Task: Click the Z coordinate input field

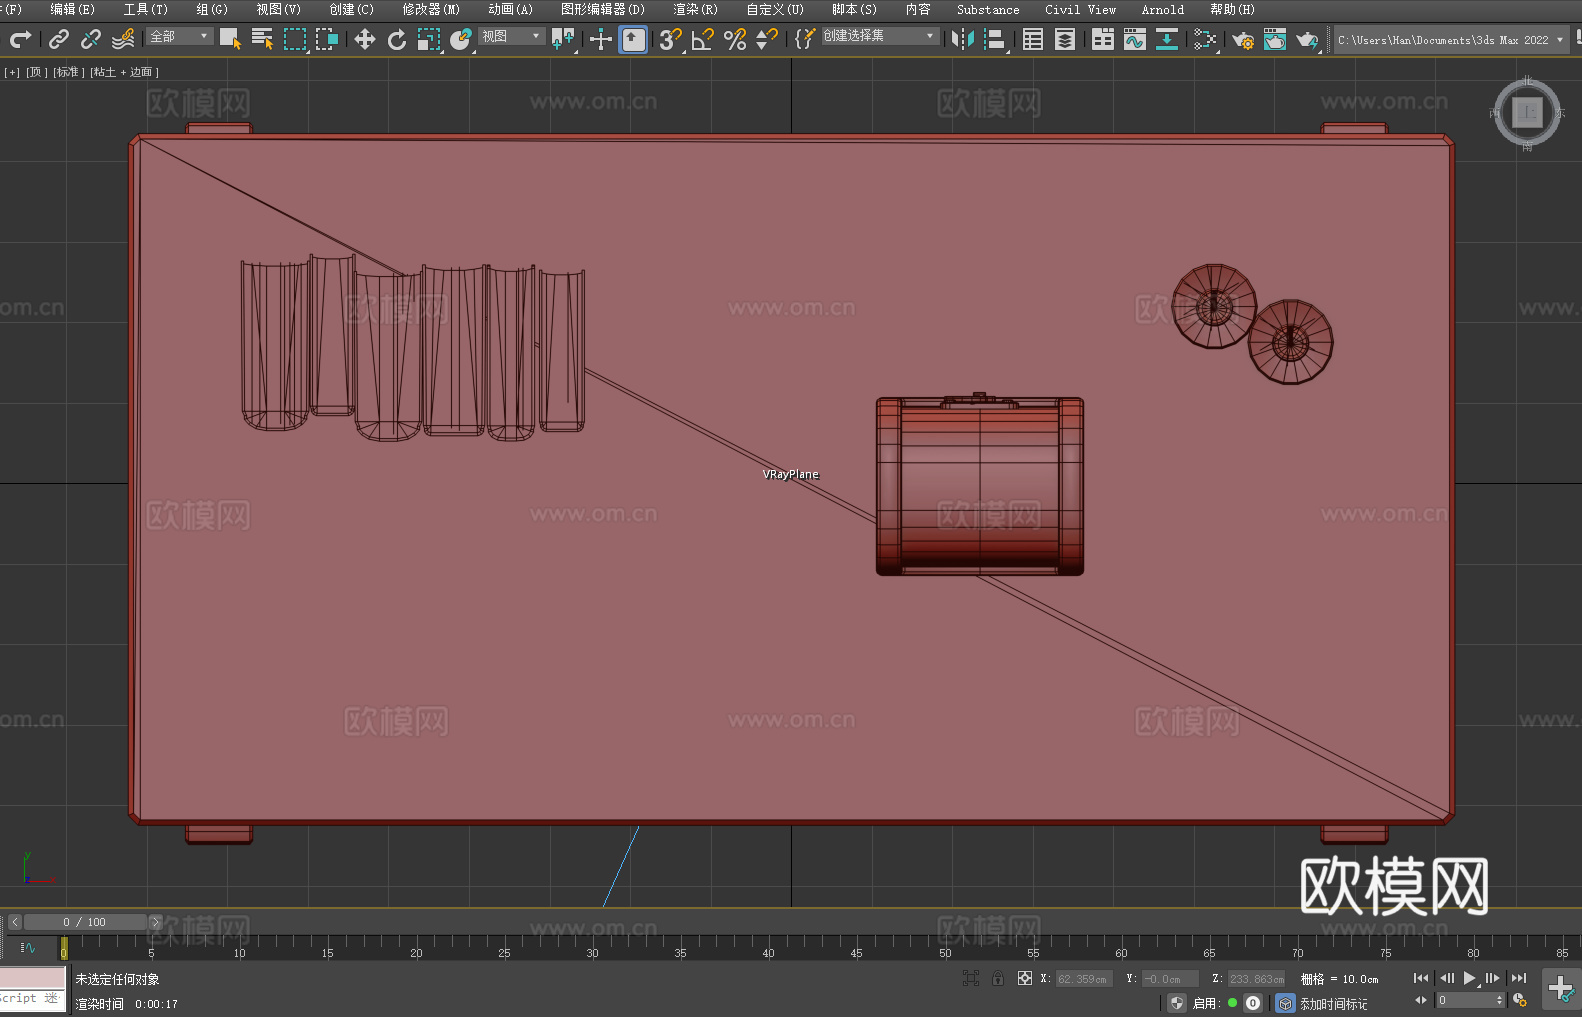Action: point(1256,979)
